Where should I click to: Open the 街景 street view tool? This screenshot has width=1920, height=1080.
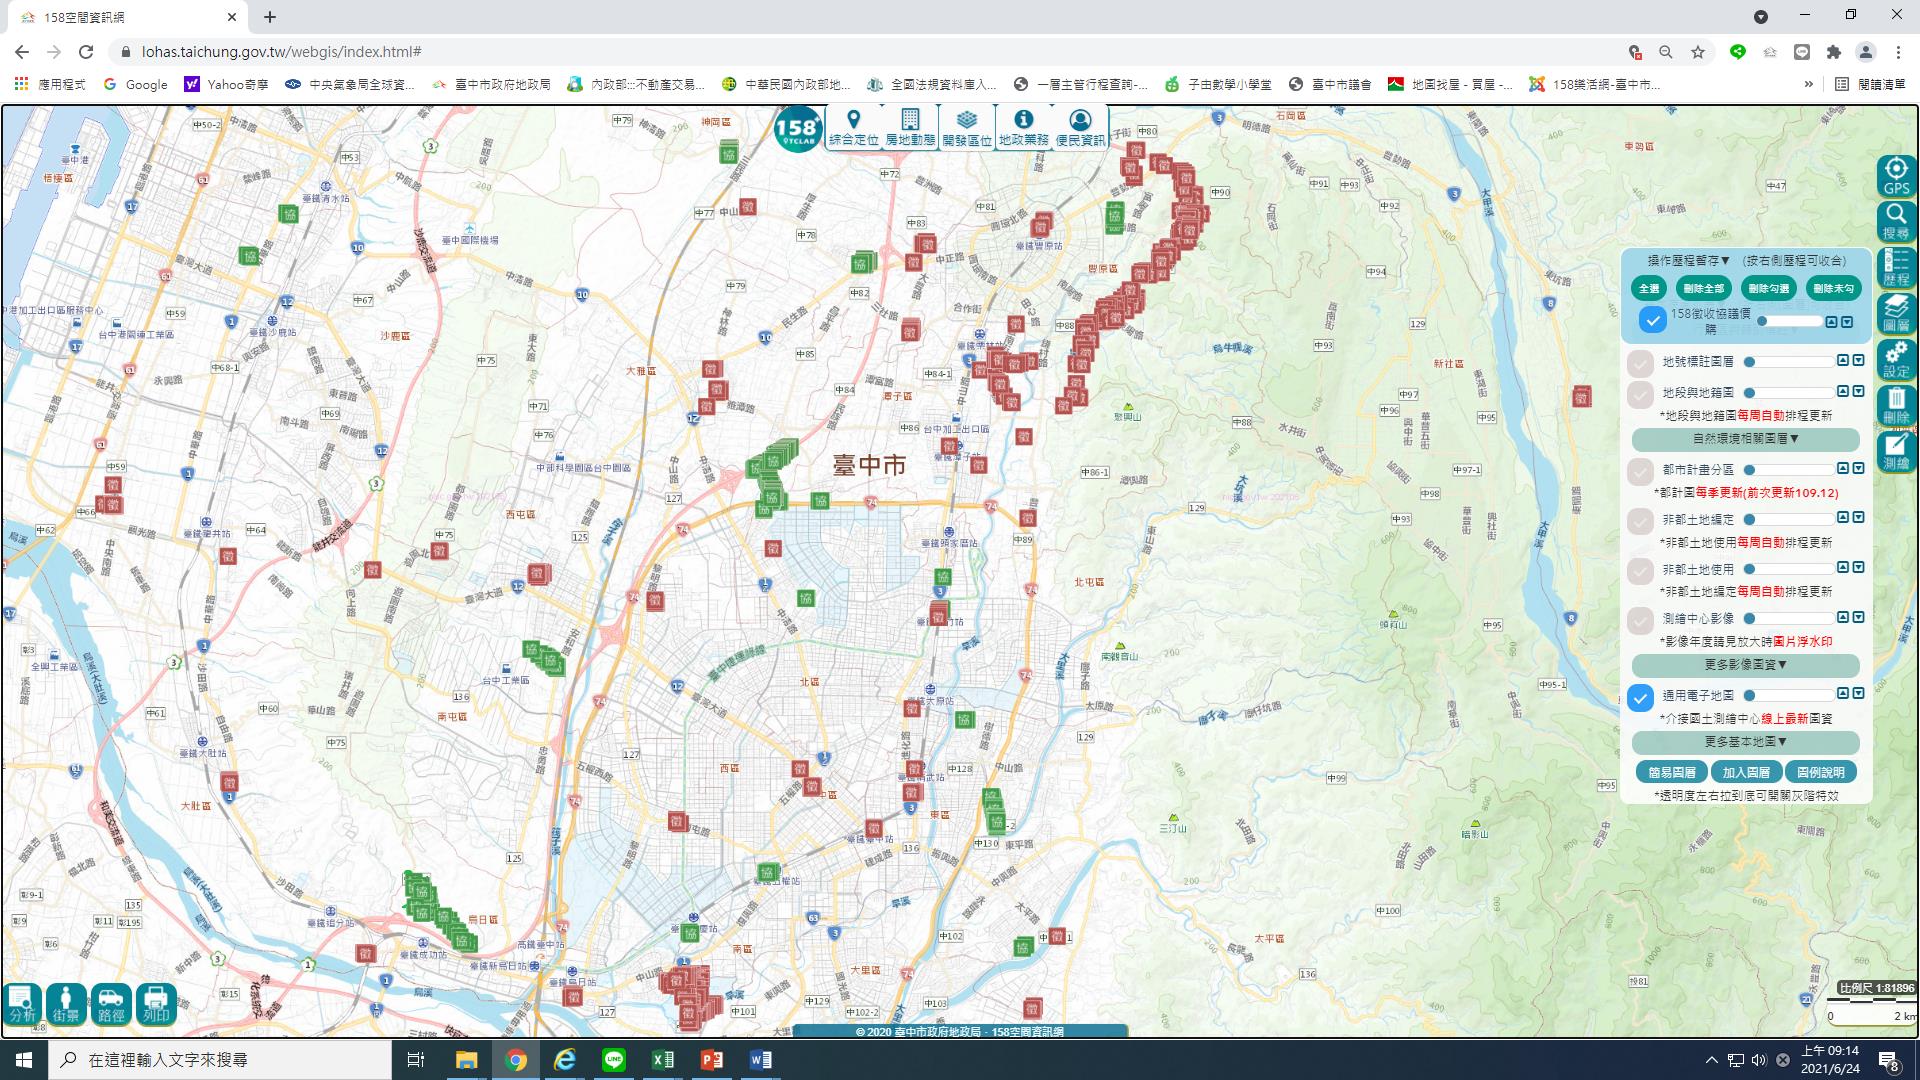click(66, 1003)
